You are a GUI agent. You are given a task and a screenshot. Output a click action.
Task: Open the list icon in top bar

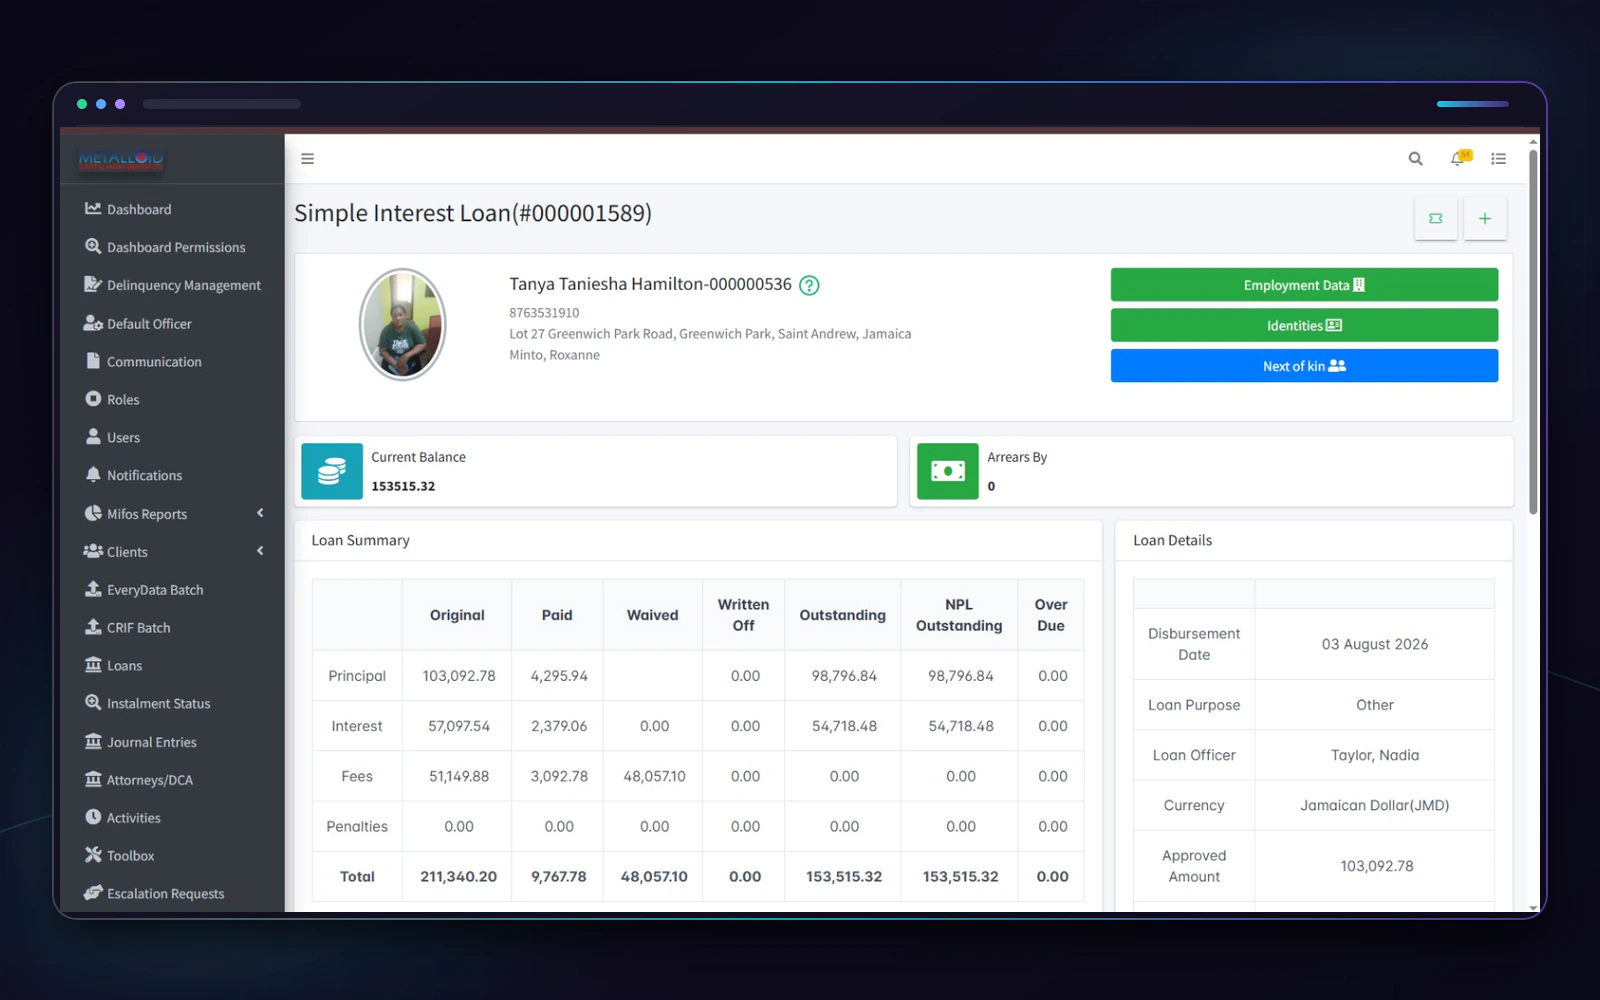pos(1498,159)
